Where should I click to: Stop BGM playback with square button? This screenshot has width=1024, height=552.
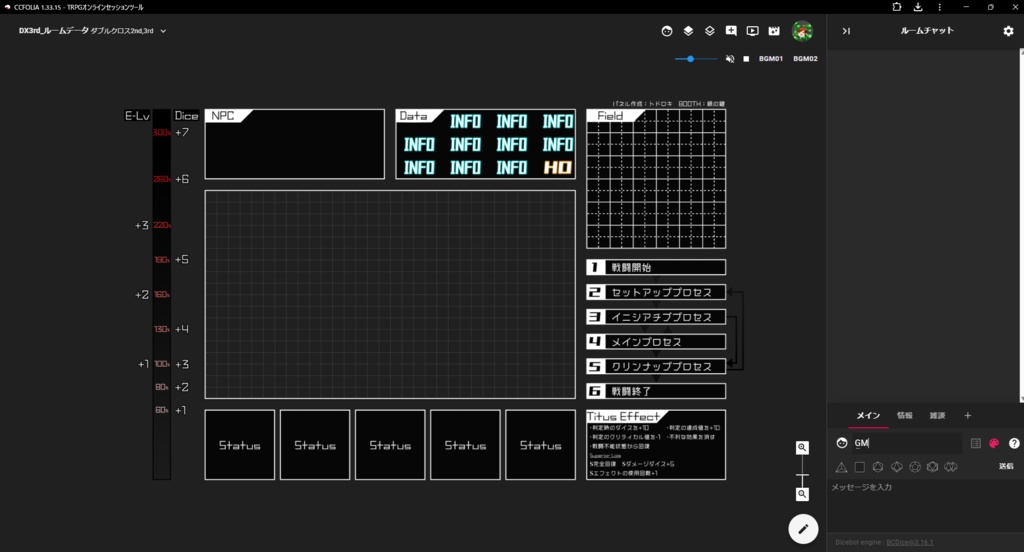pos(746,59)
